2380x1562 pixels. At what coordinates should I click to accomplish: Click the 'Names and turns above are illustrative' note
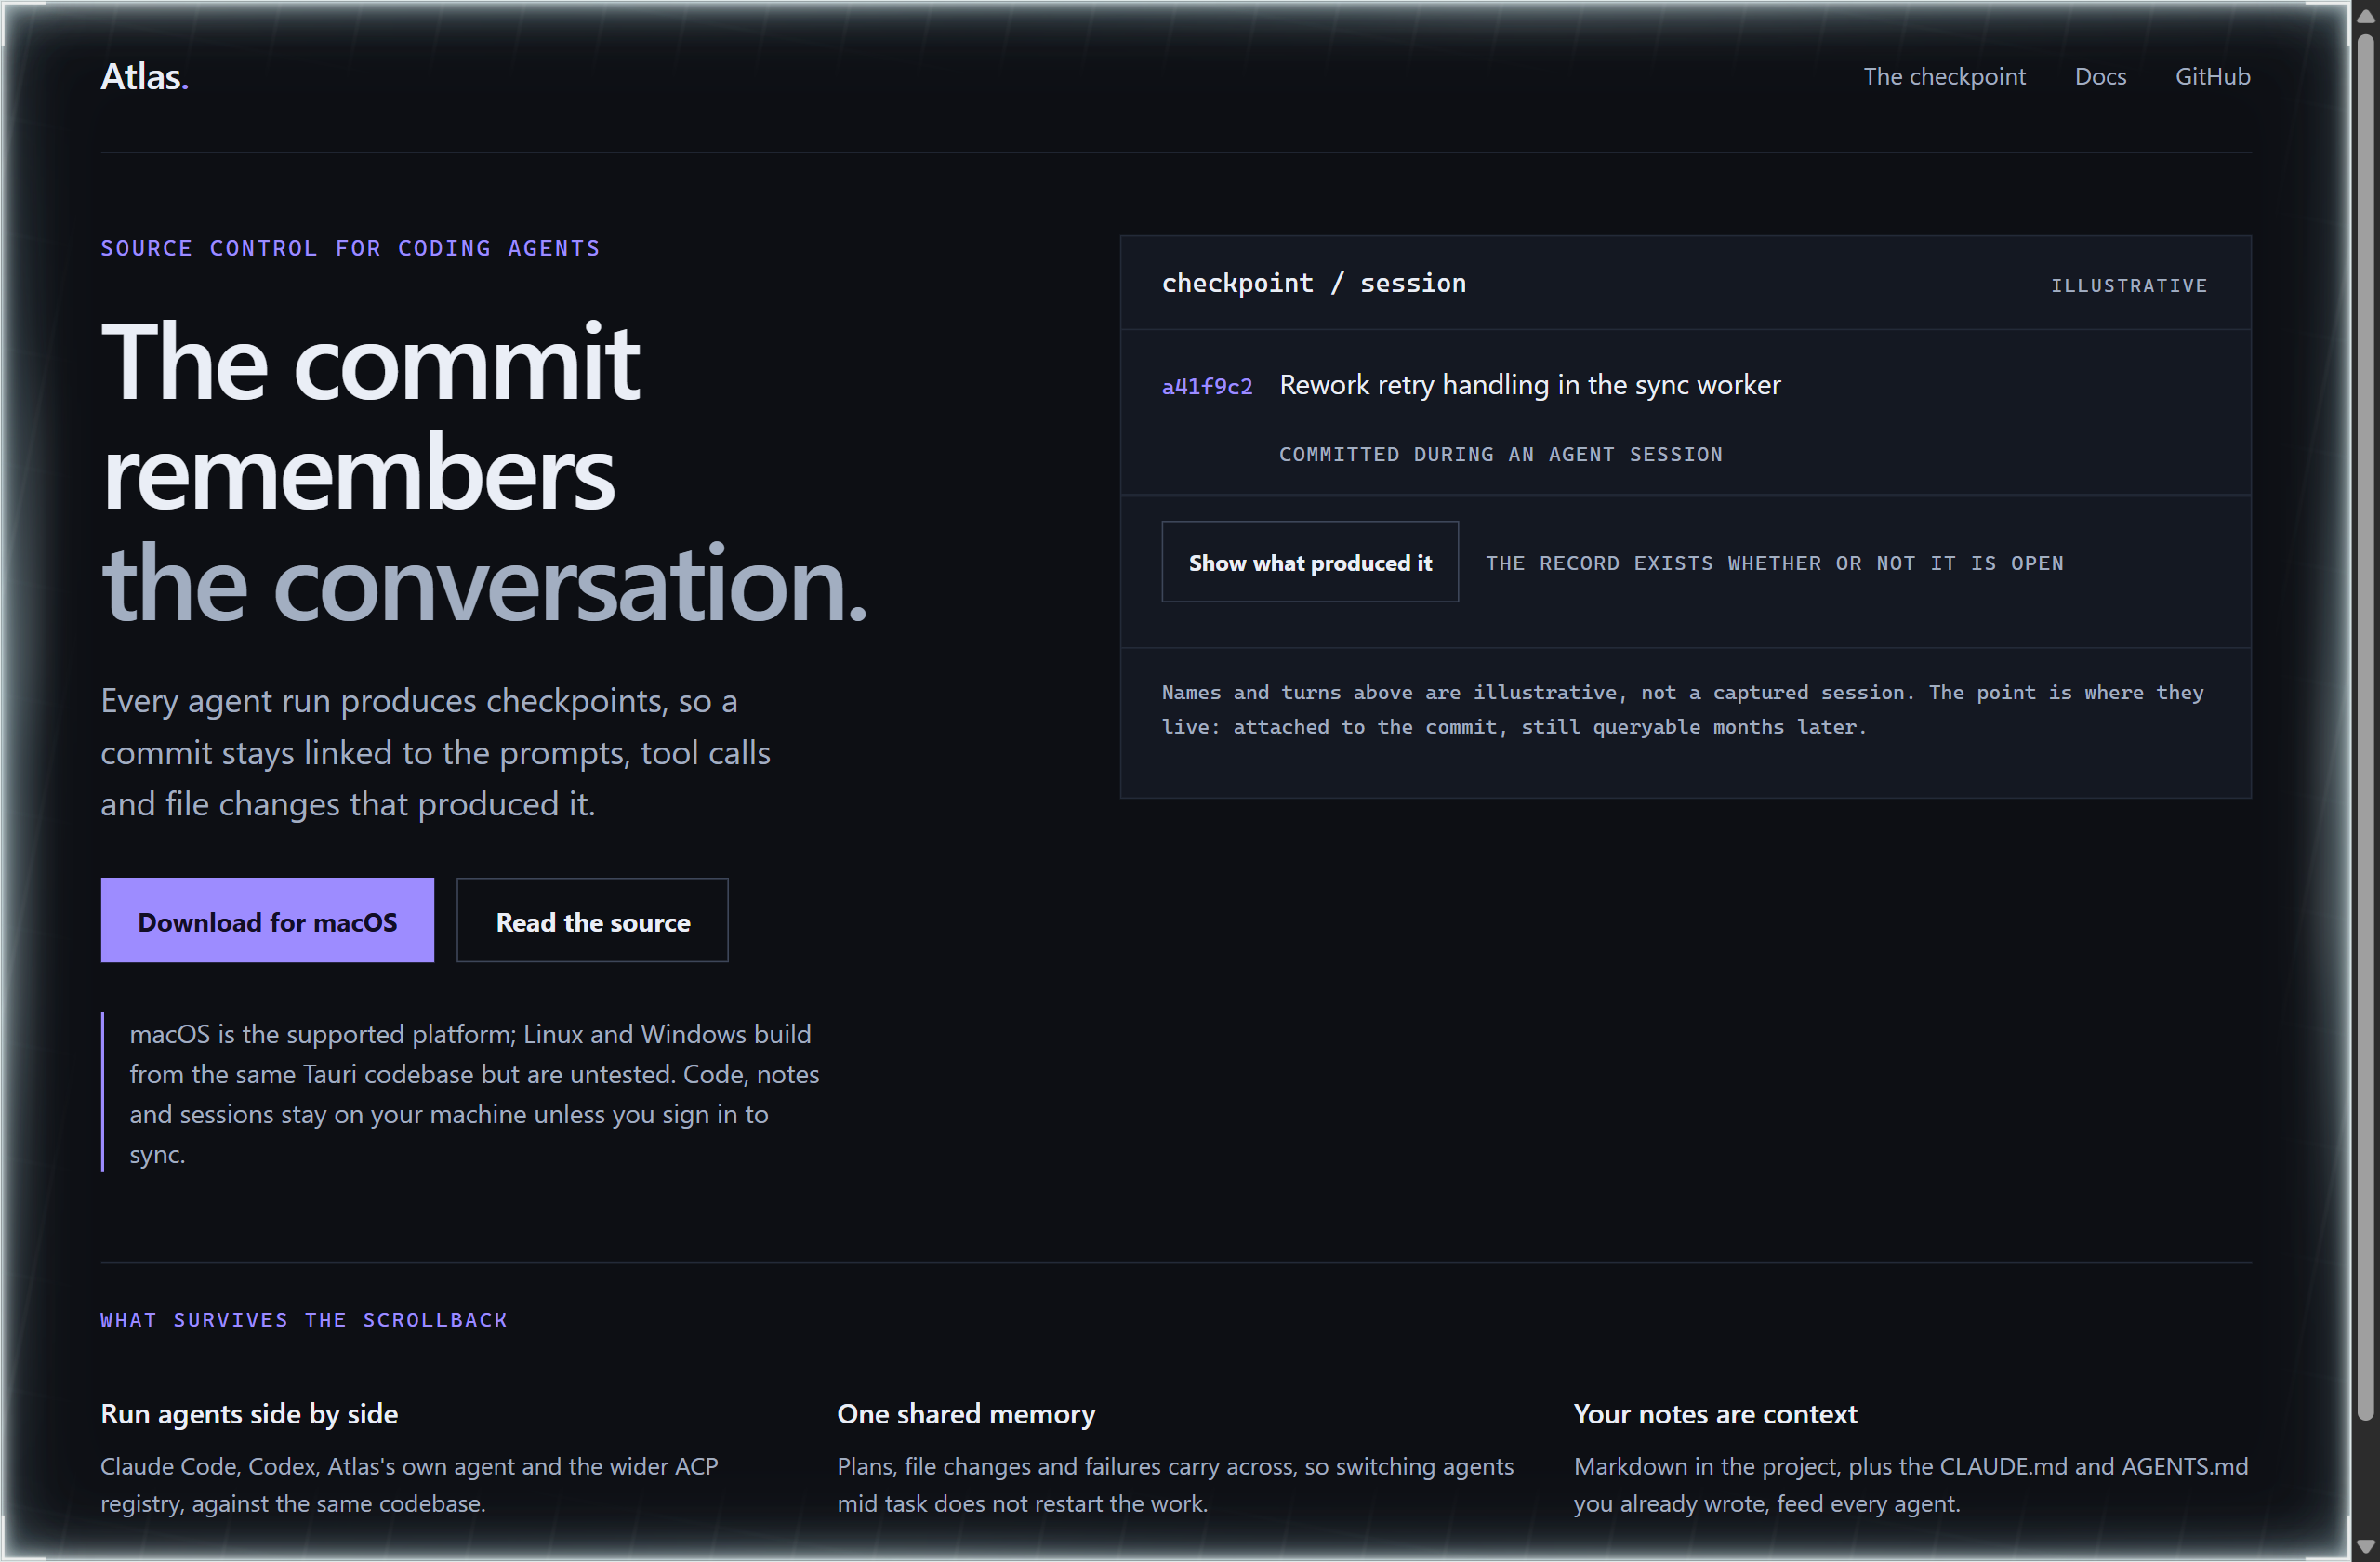(x=1682, y=709)
